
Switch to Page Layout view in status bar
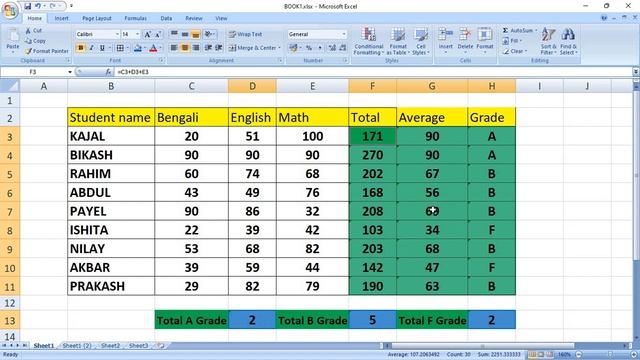click(x=541, y=355)
